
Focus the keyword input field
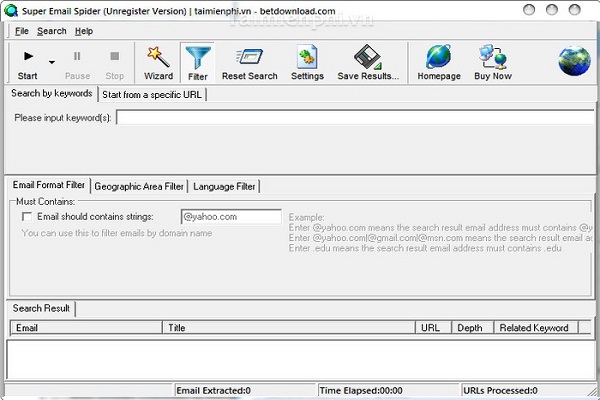coord(355,118)
